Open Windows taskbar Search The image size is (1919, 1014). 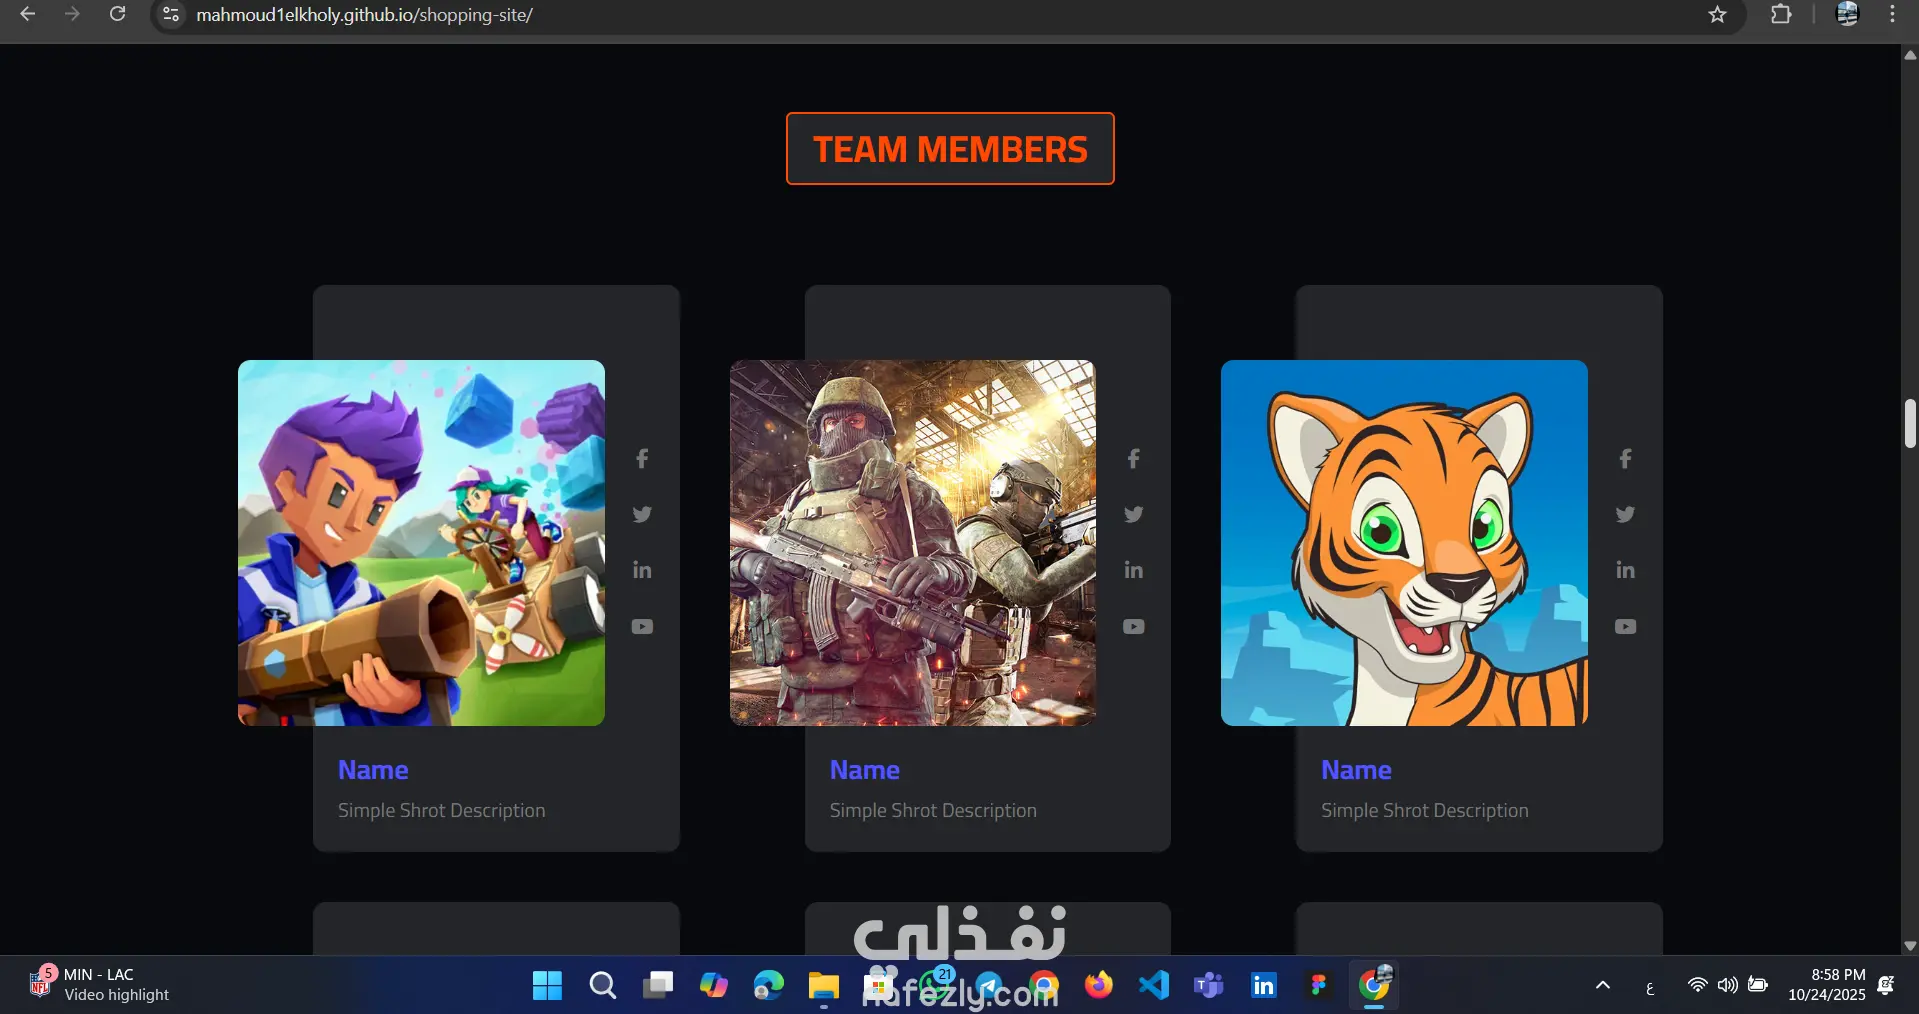602,986
